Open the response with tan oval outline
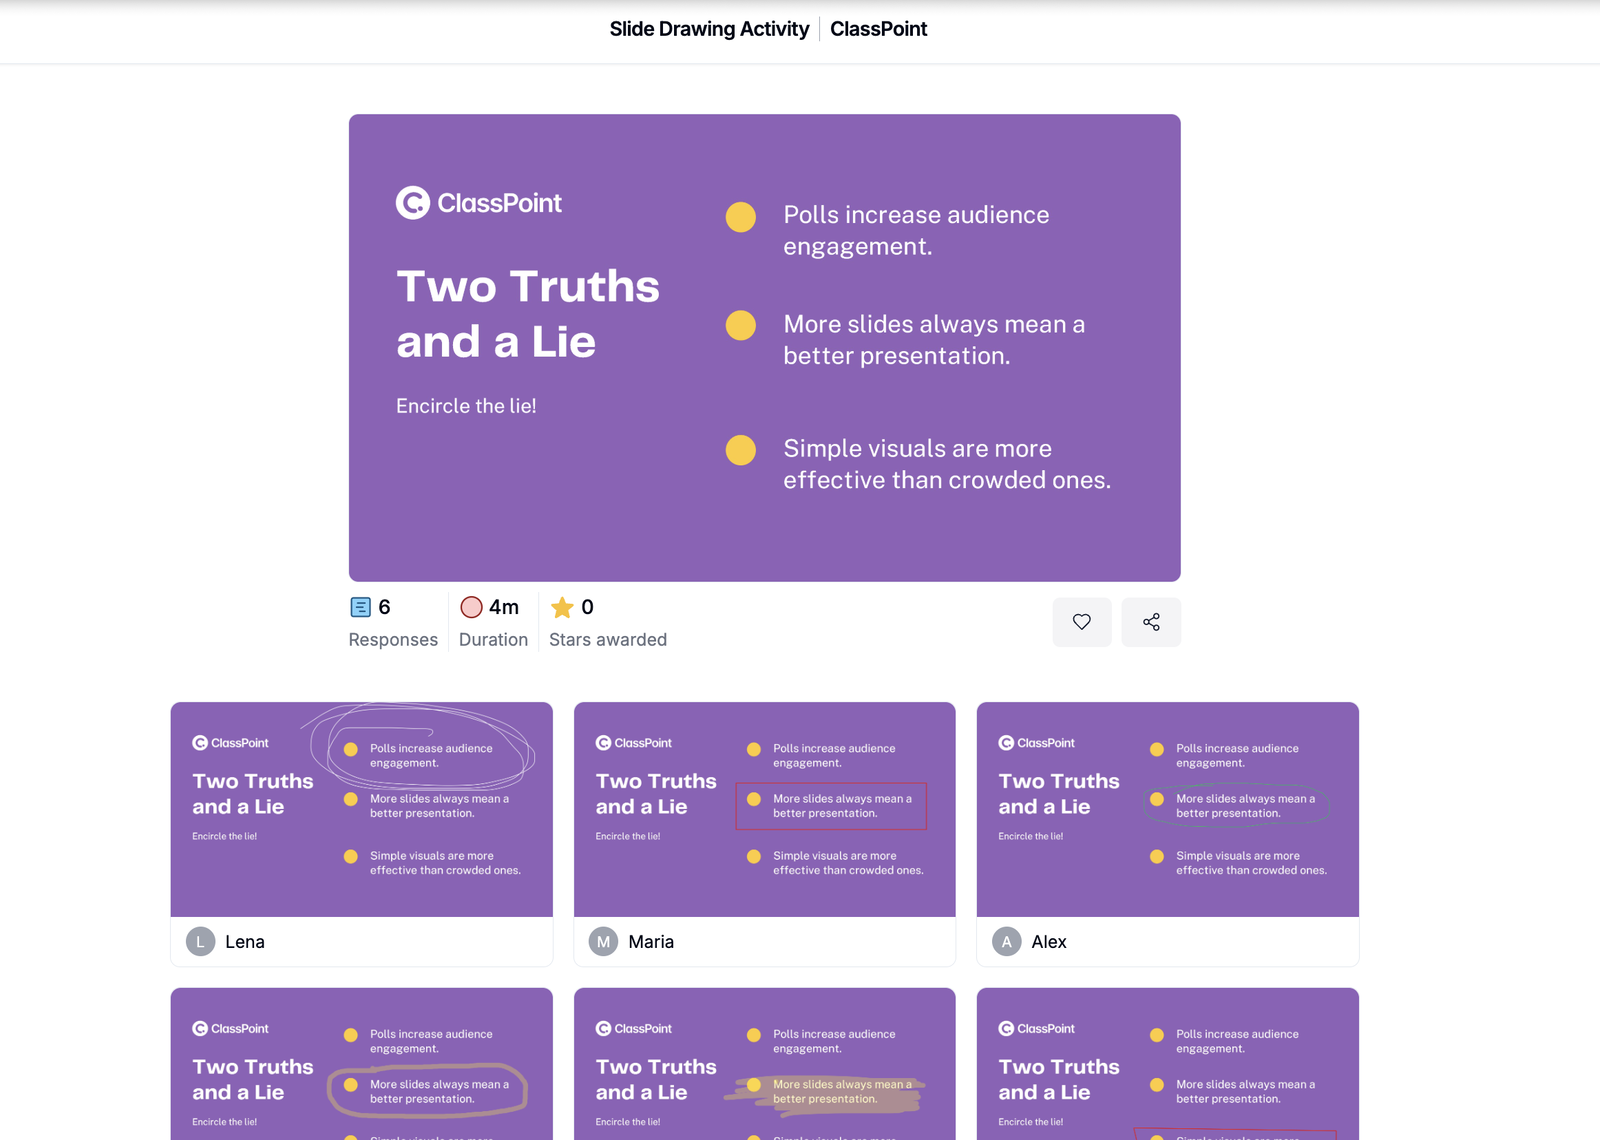 tap(361, 1064)
